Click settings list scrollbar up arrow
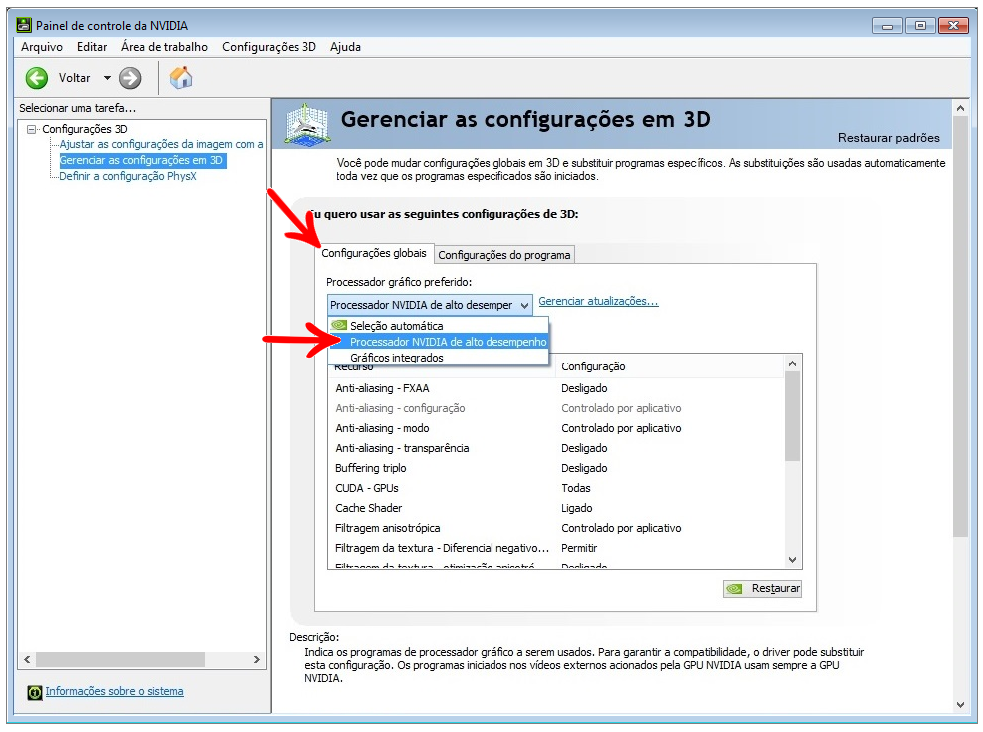 tap(792, 364)
